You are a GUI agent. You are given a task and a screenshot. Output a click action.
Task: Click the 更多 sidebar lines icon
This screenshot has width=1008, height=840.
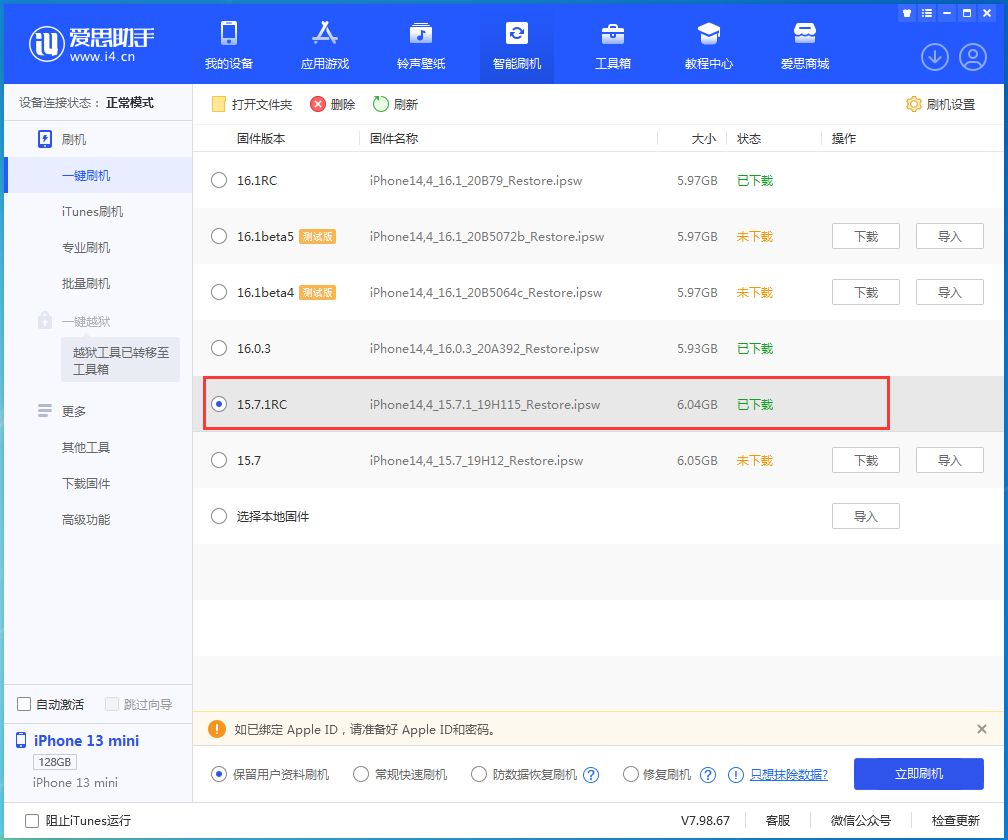[x=44, y=411]
